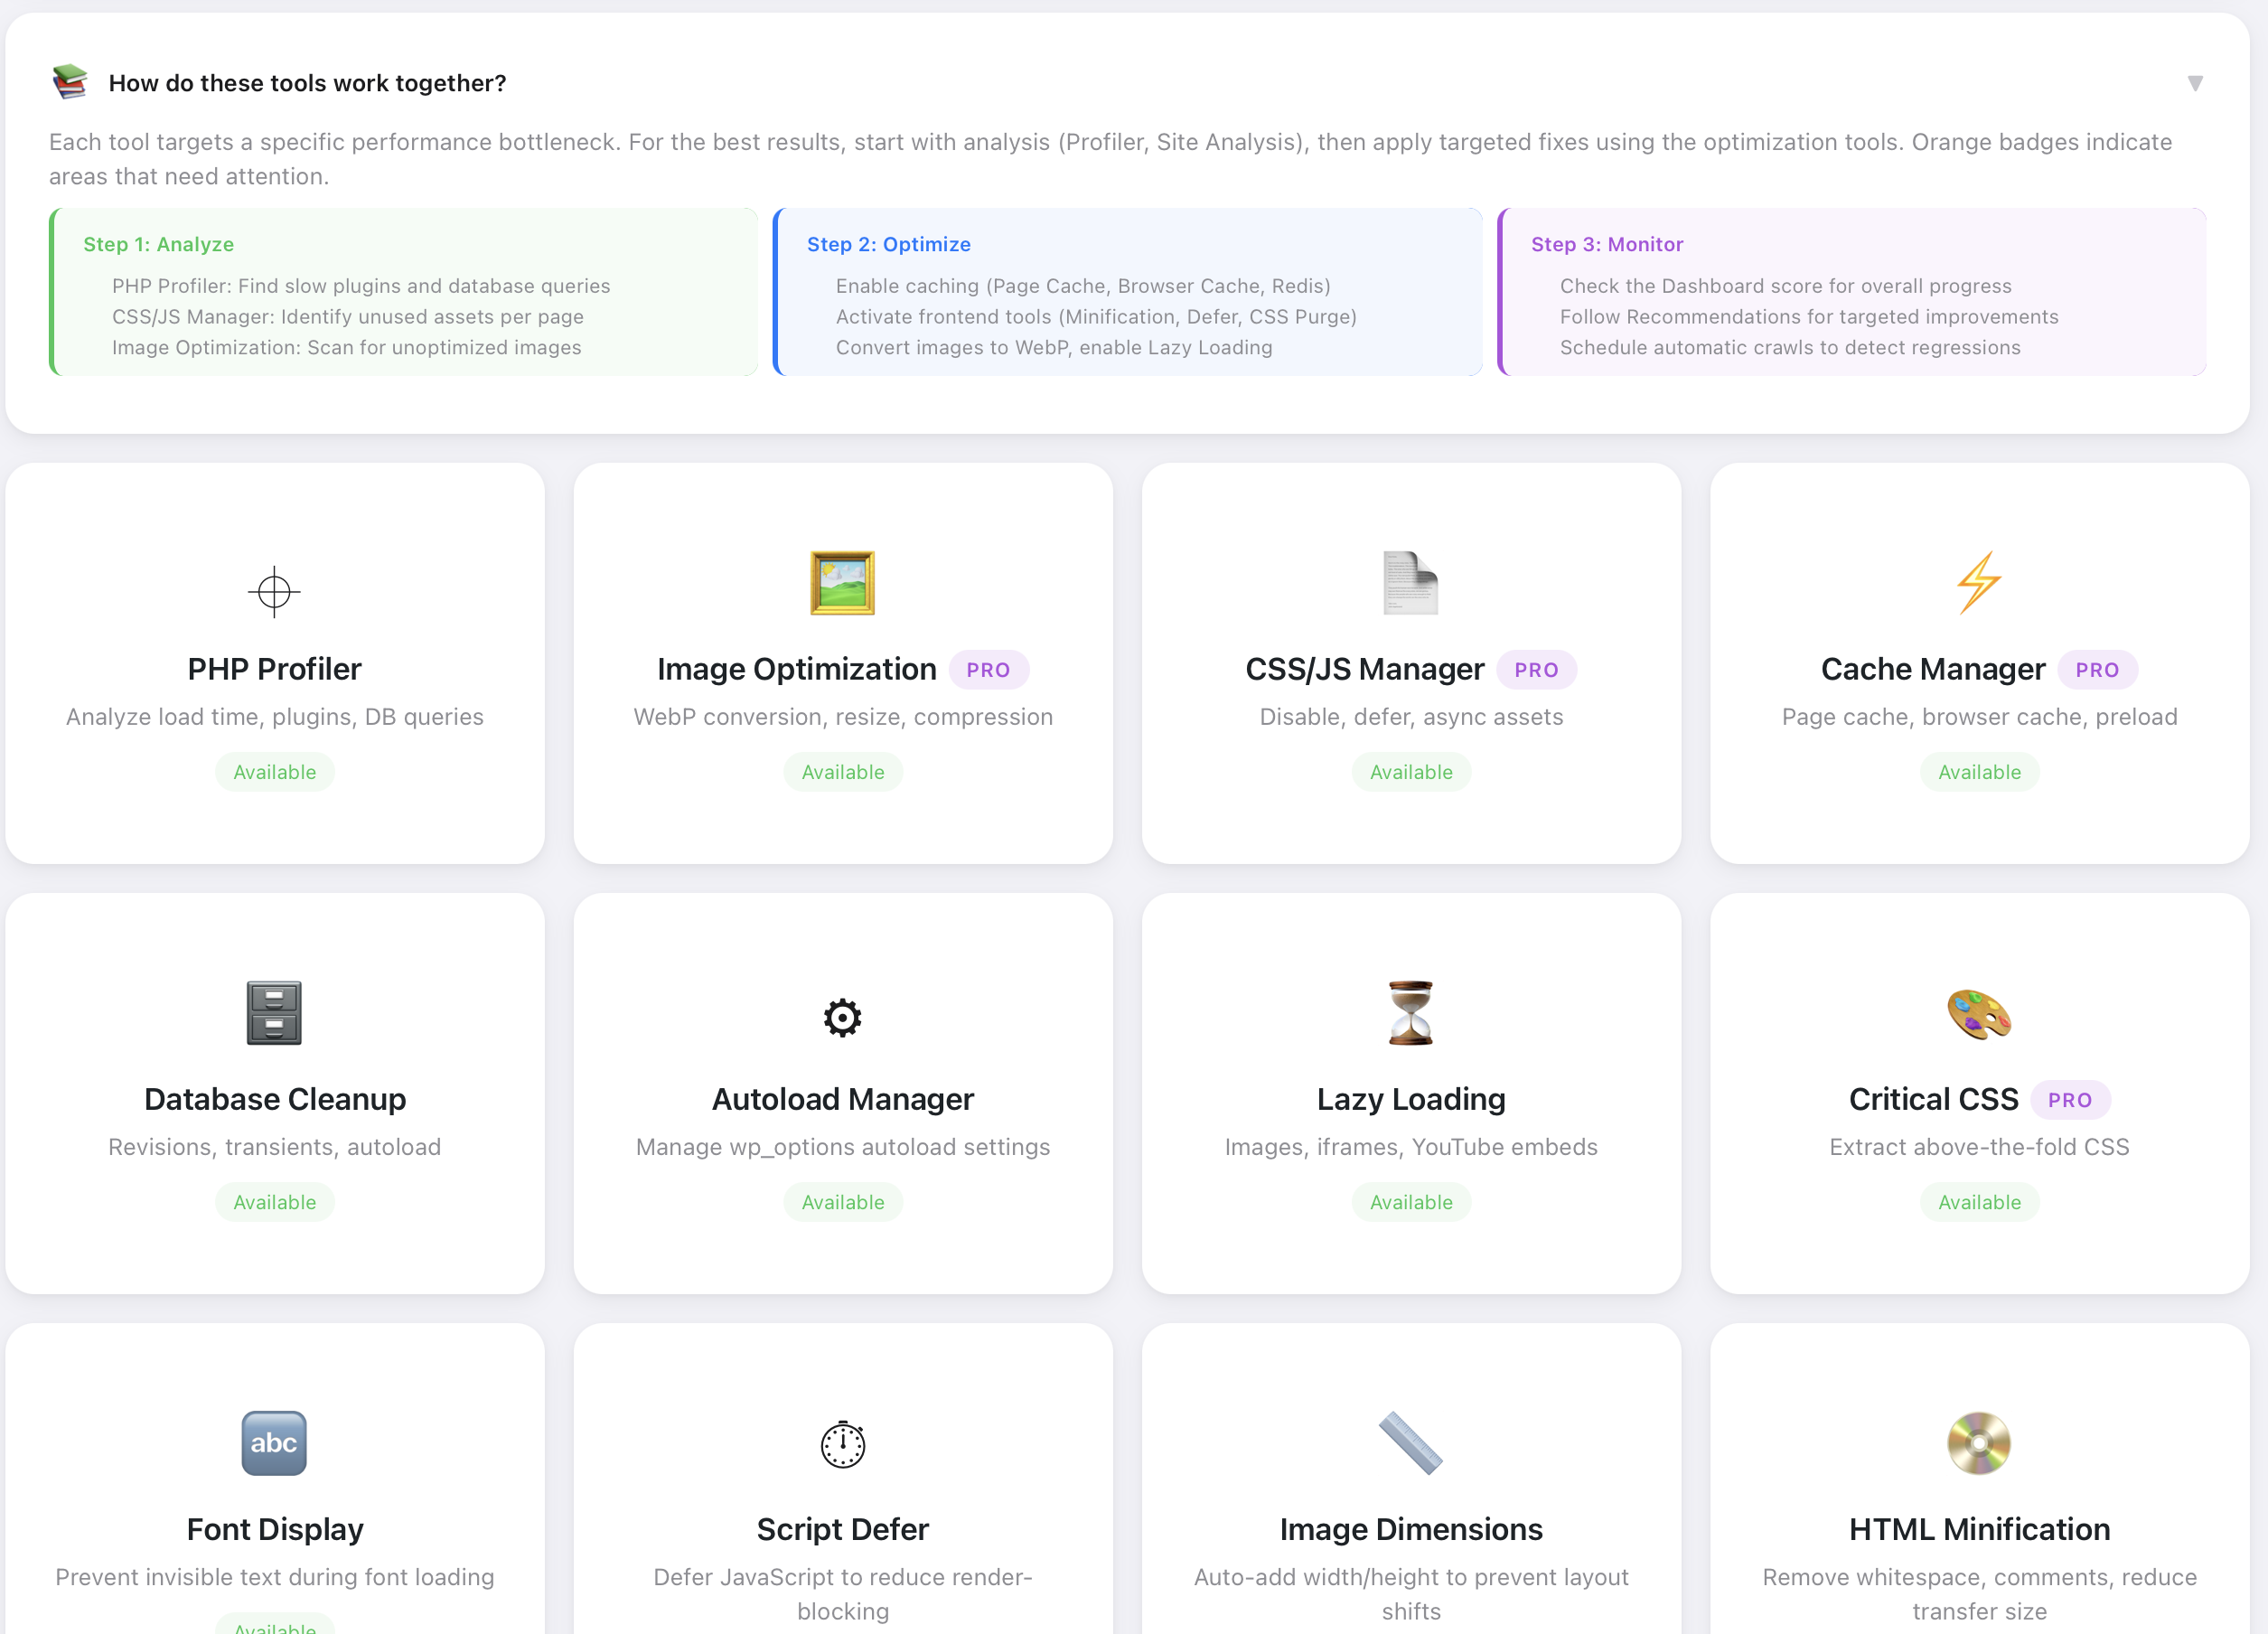Click the CSS/JS Manager document icon
The height and width of the screenshot is (1634, 2268).
[x=1410, y=584]
